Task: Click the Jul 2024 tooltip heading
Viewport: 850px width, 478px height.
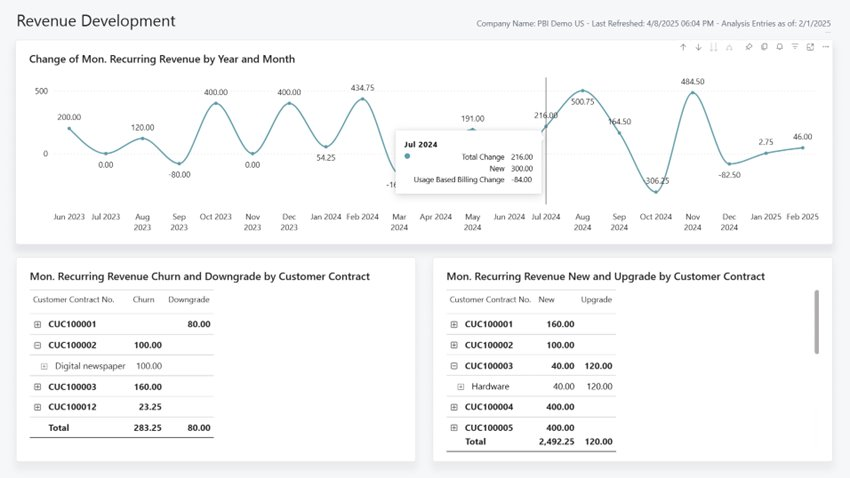Action: (x=421, y=145)
